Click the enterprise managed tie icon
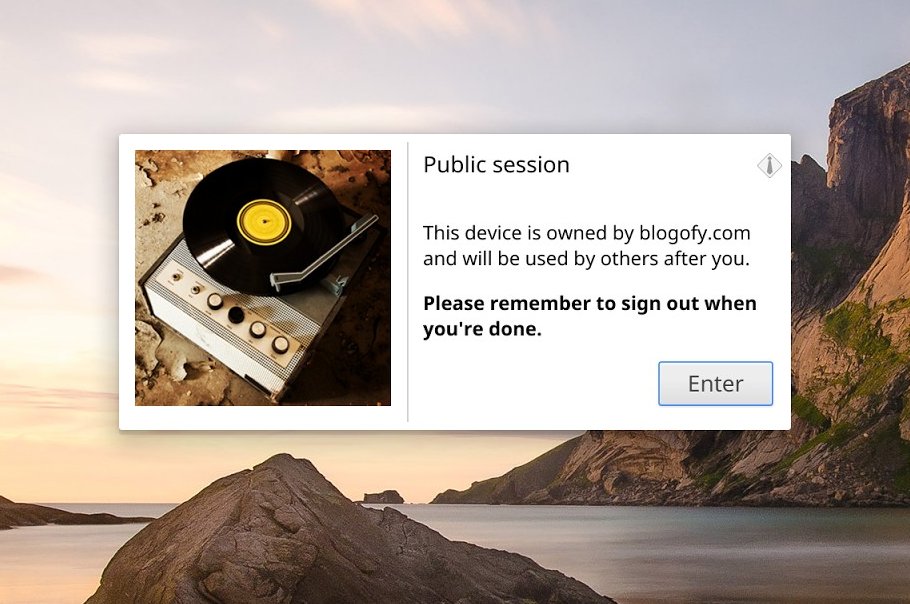This screenshot has width=910, height=604. 769,165
